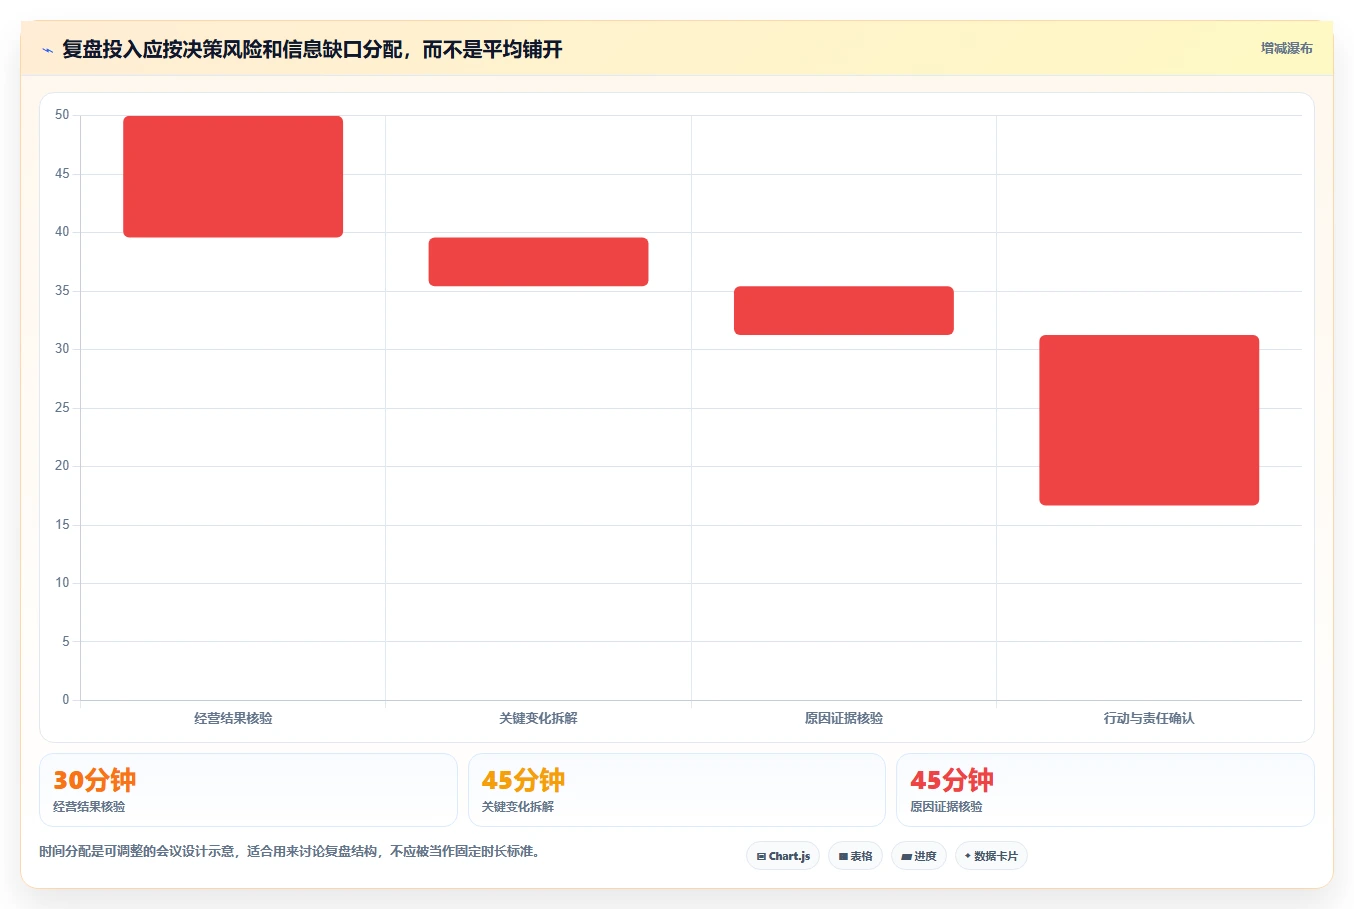The height and width of the screenshot is (909, 1354).
Task: Click the y-axis value 25
Action: 62,408
